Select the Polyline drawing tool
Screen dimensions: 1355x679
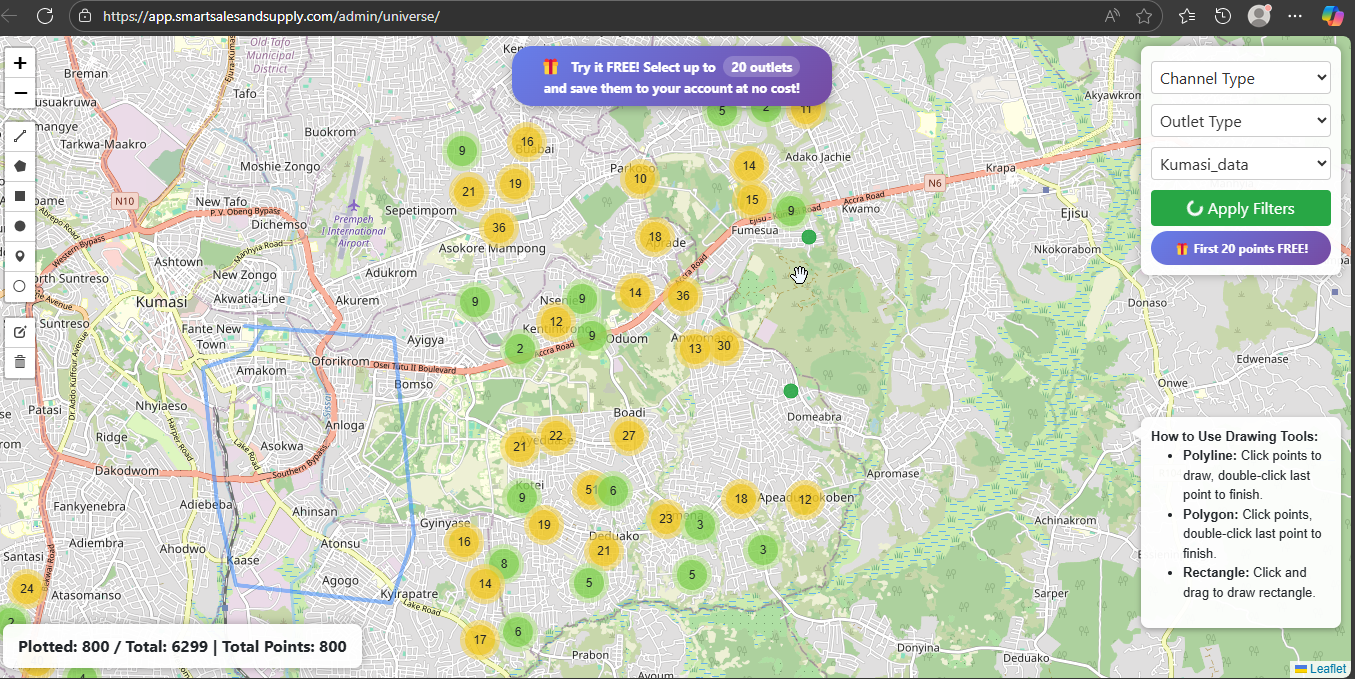20,136
